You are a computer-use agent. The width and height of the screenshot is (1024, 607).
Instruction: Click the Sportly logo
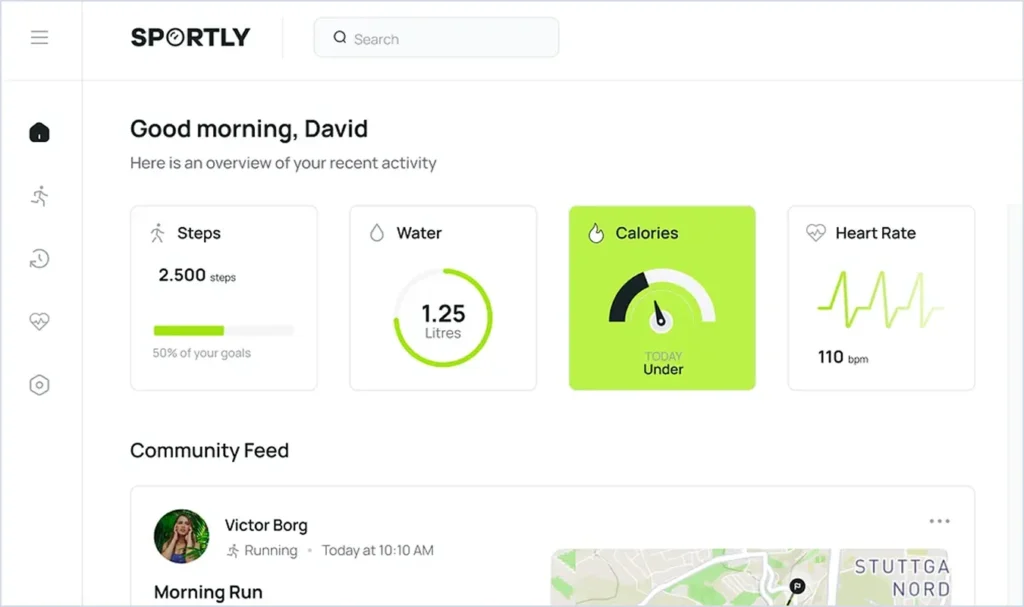pos(190,38)
